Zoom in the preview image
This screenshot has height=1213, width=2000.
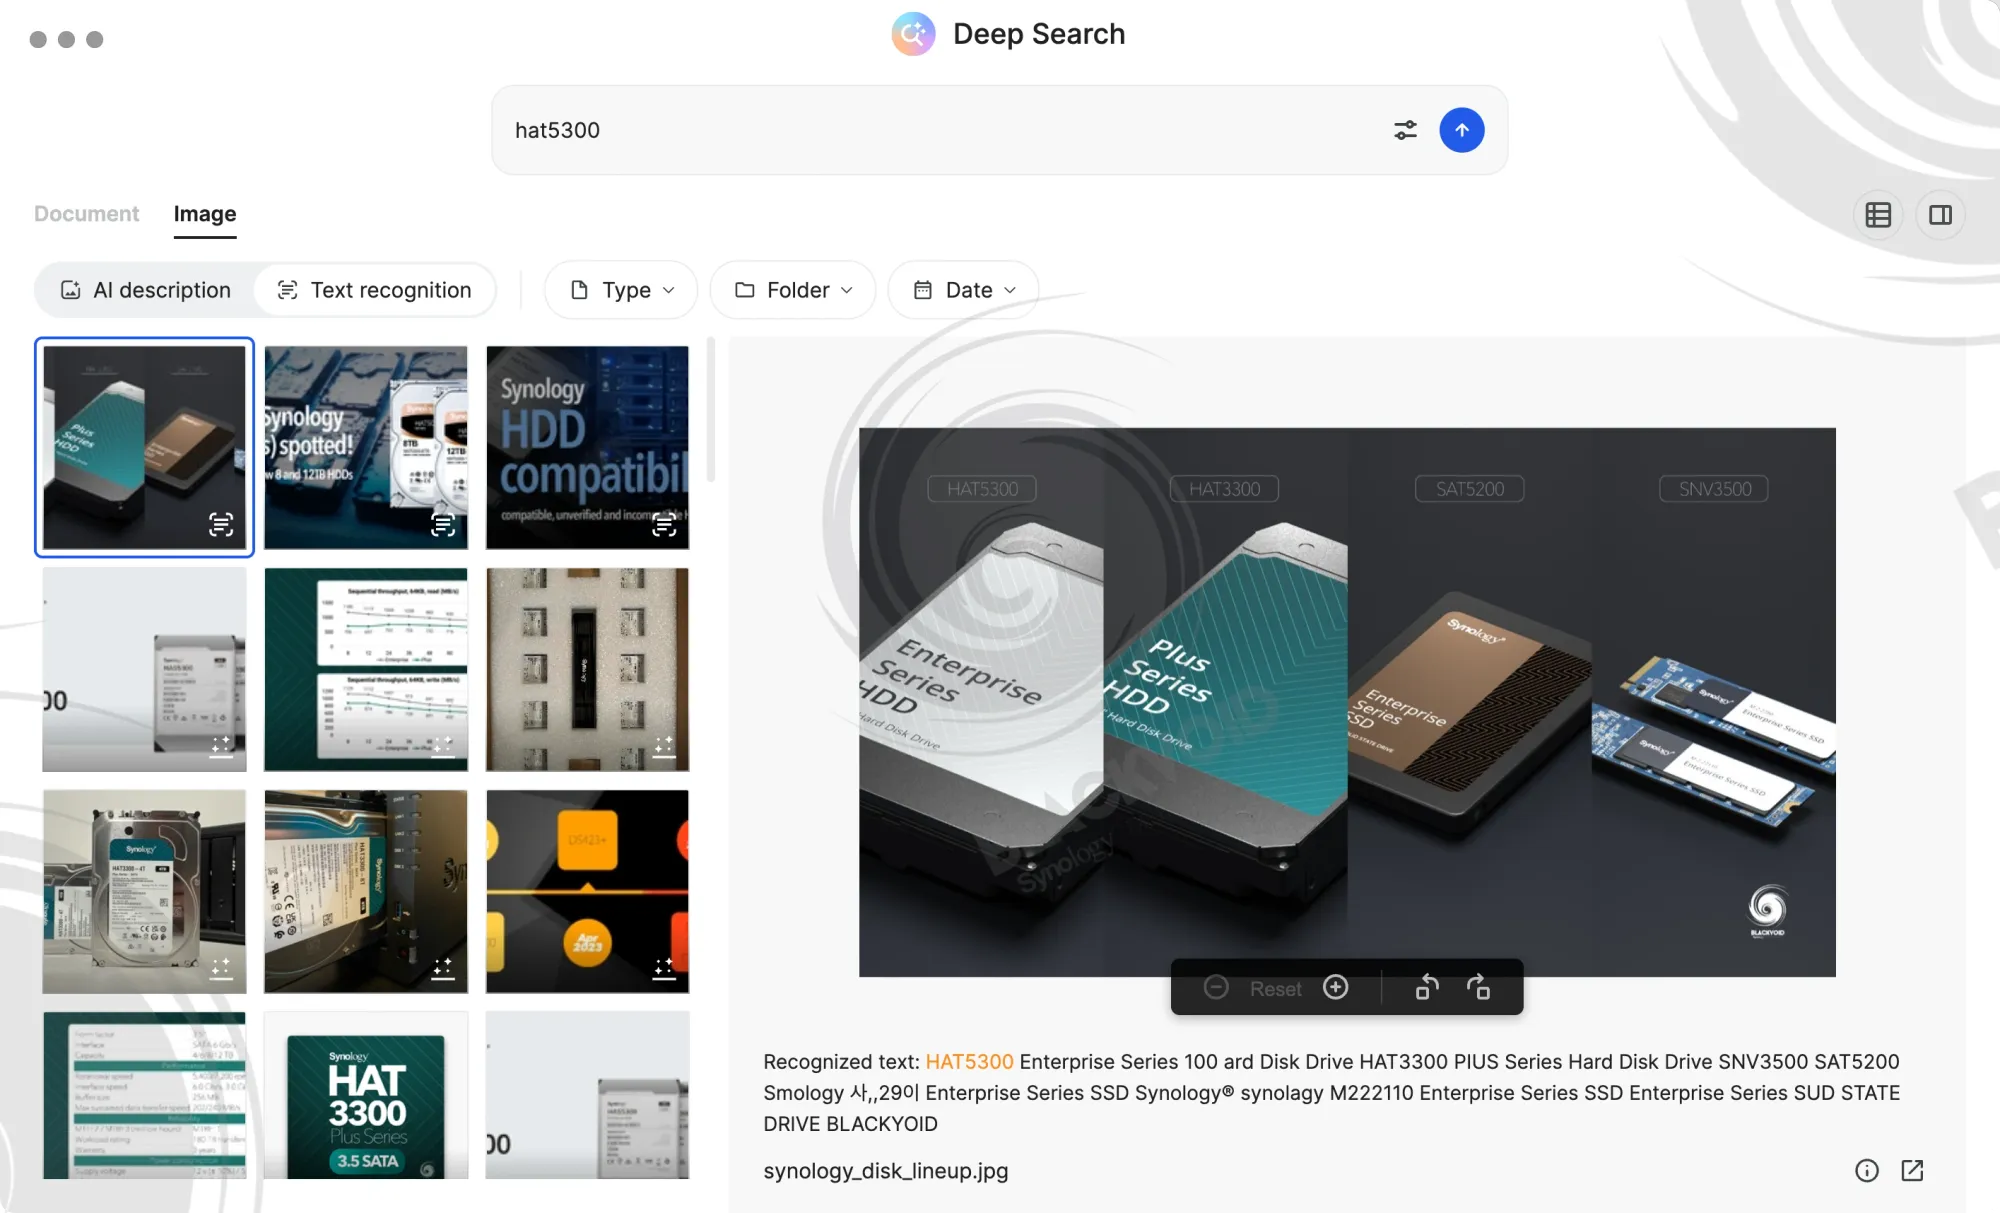click(x=1335, y=988)
